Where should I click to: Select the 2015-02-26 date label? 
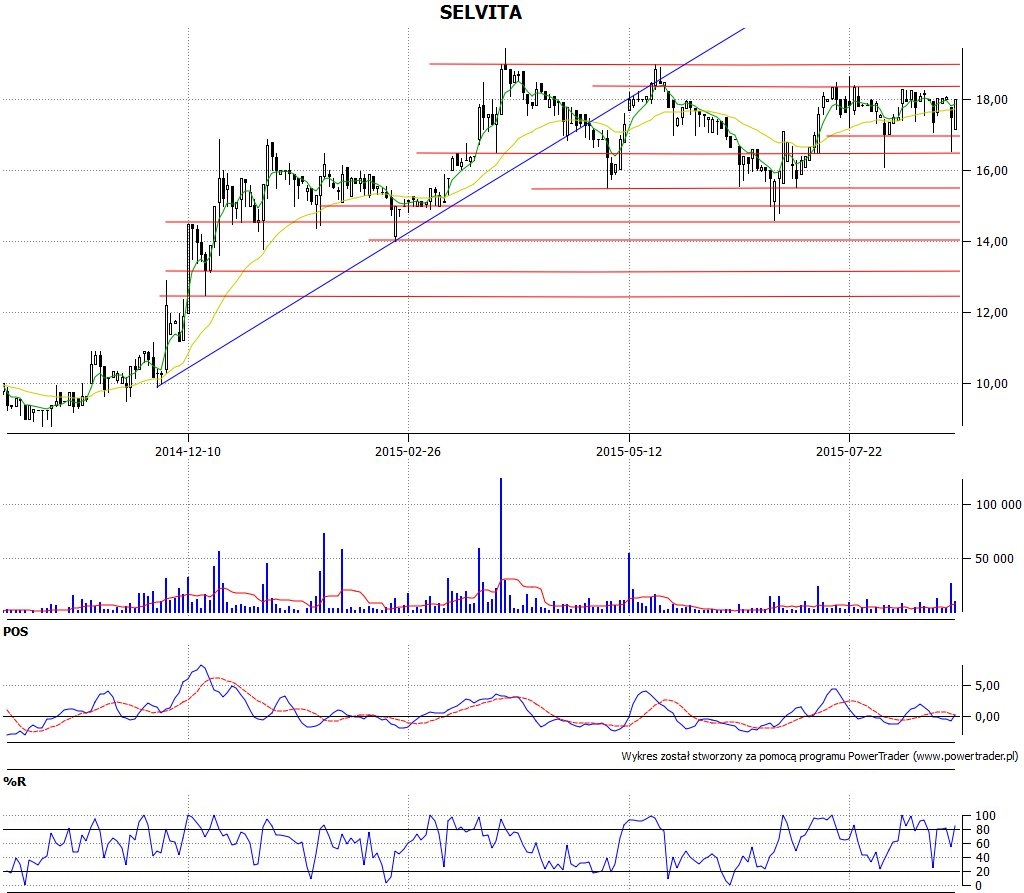tap(408, 451)
